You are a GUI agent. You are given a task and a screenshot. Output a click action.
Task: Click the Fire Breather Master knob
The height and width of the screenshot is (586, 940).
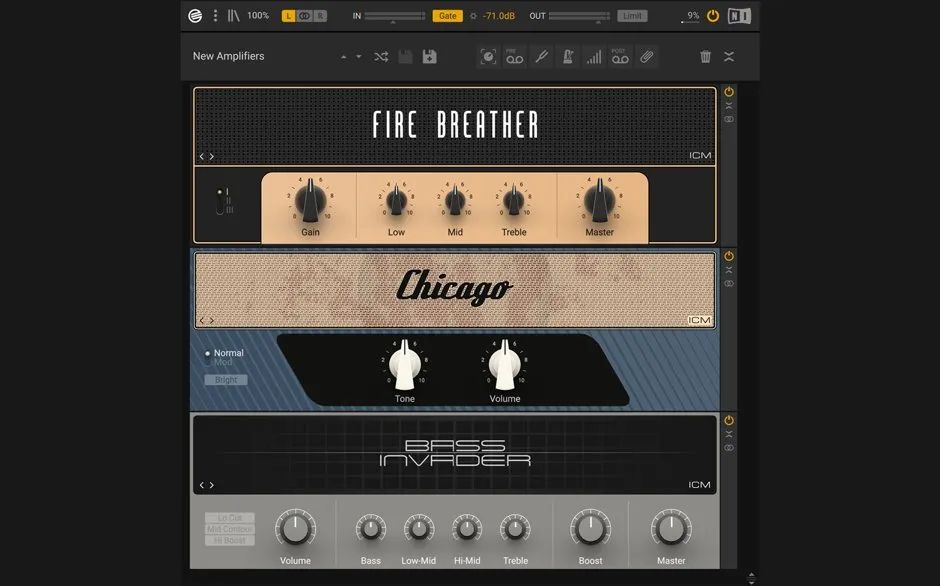click(599, 200)
